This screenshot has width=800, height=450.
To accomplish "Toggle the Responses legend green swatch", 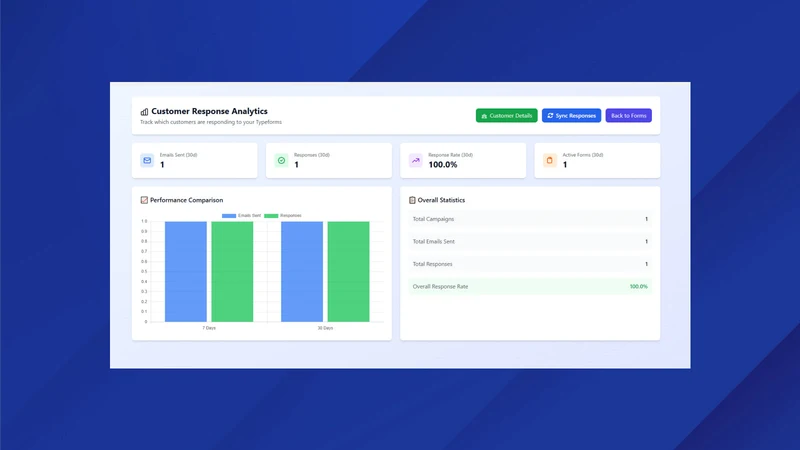I will click(271, 216).
